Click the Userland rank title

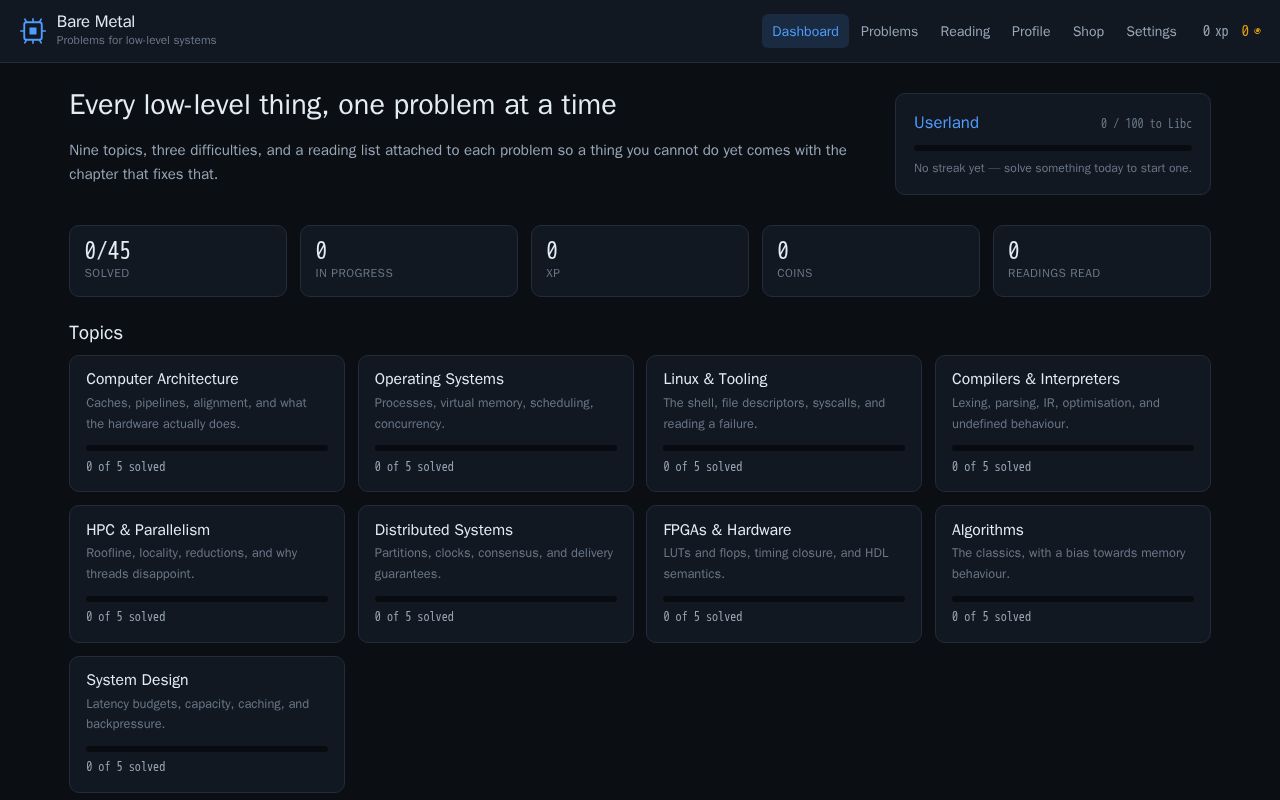pos(946,122)
